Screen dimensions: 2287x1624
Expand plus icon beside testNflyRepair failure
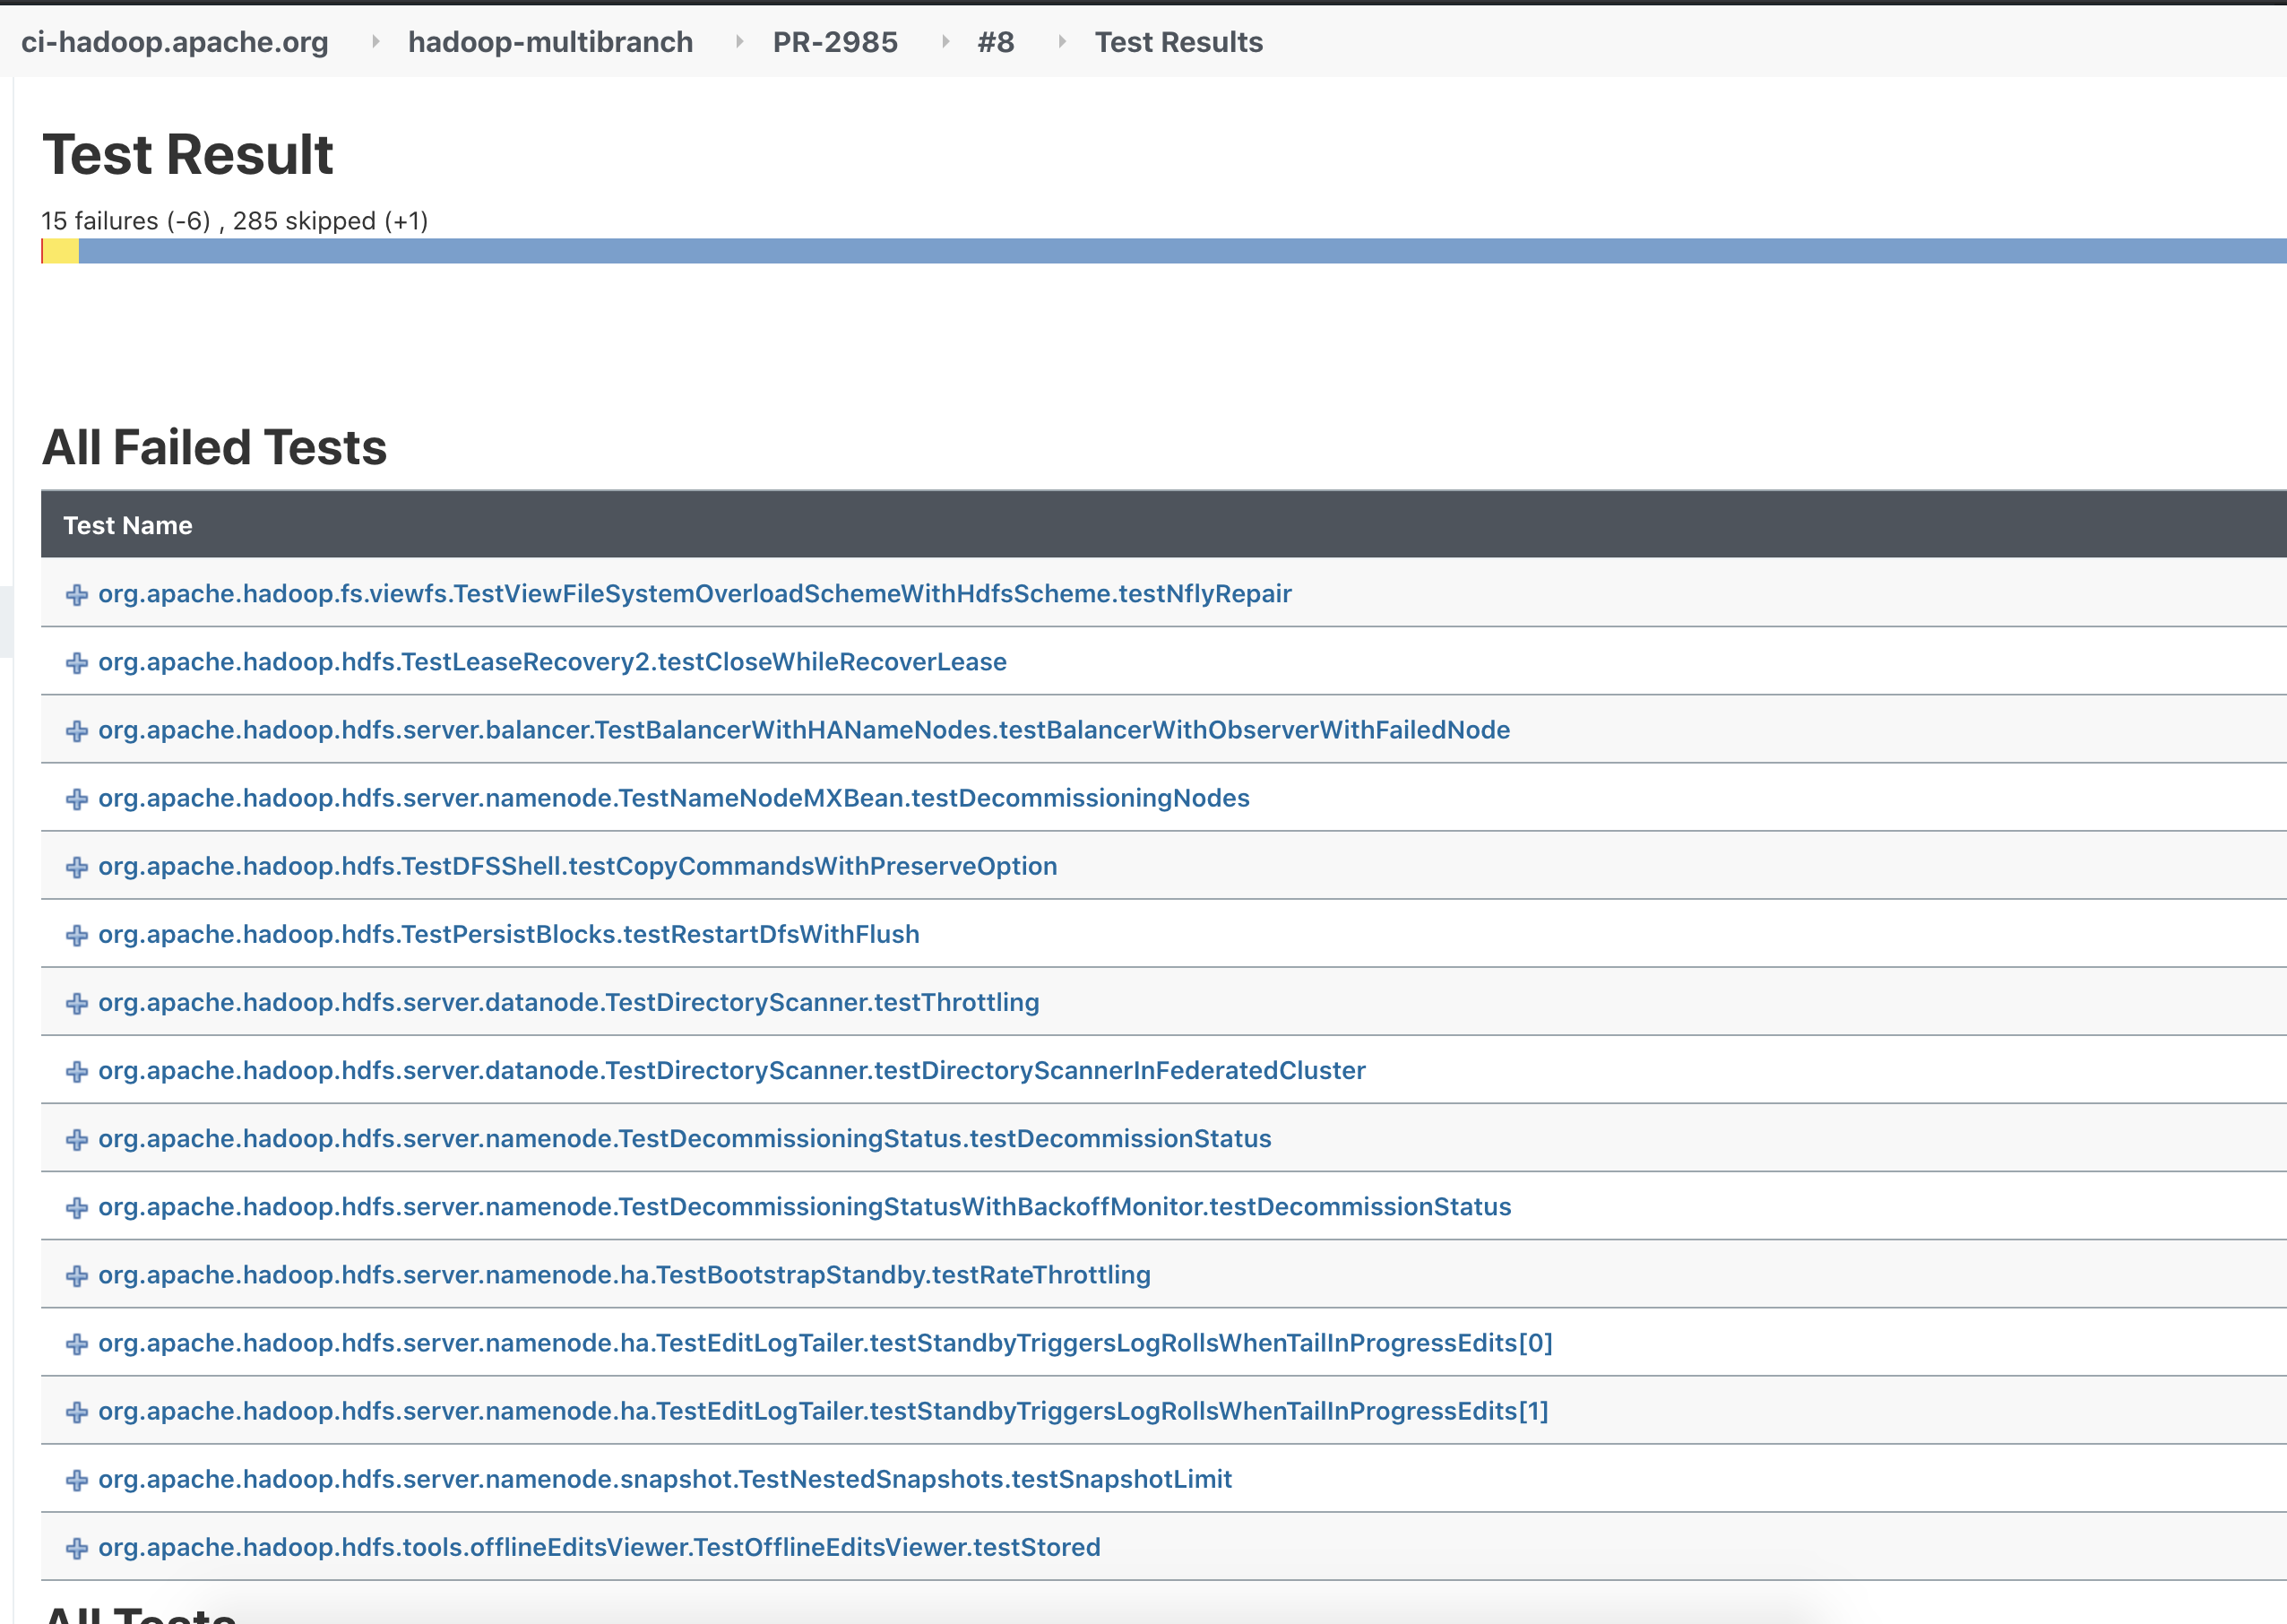point(77,595)
